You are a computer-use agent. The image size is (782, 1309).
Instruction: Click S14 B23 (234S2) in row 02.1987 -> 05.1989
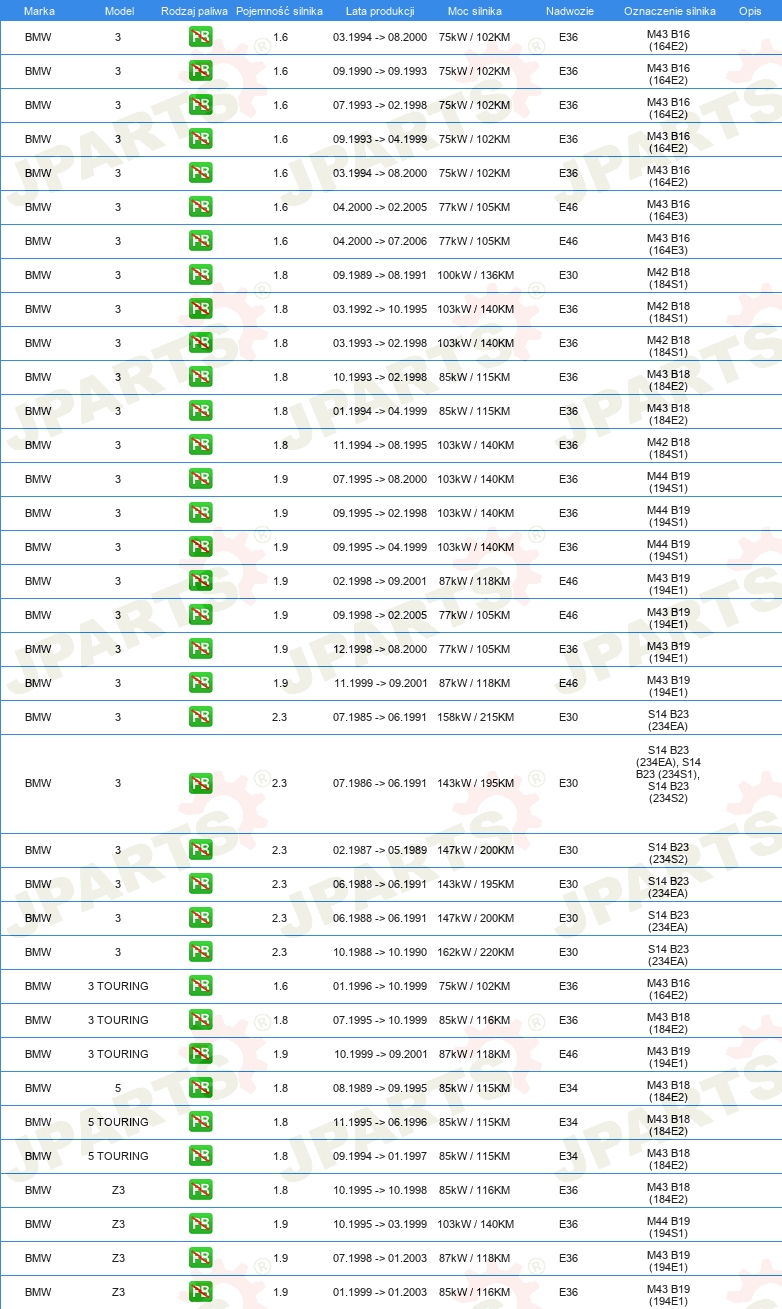coord(668,853)
